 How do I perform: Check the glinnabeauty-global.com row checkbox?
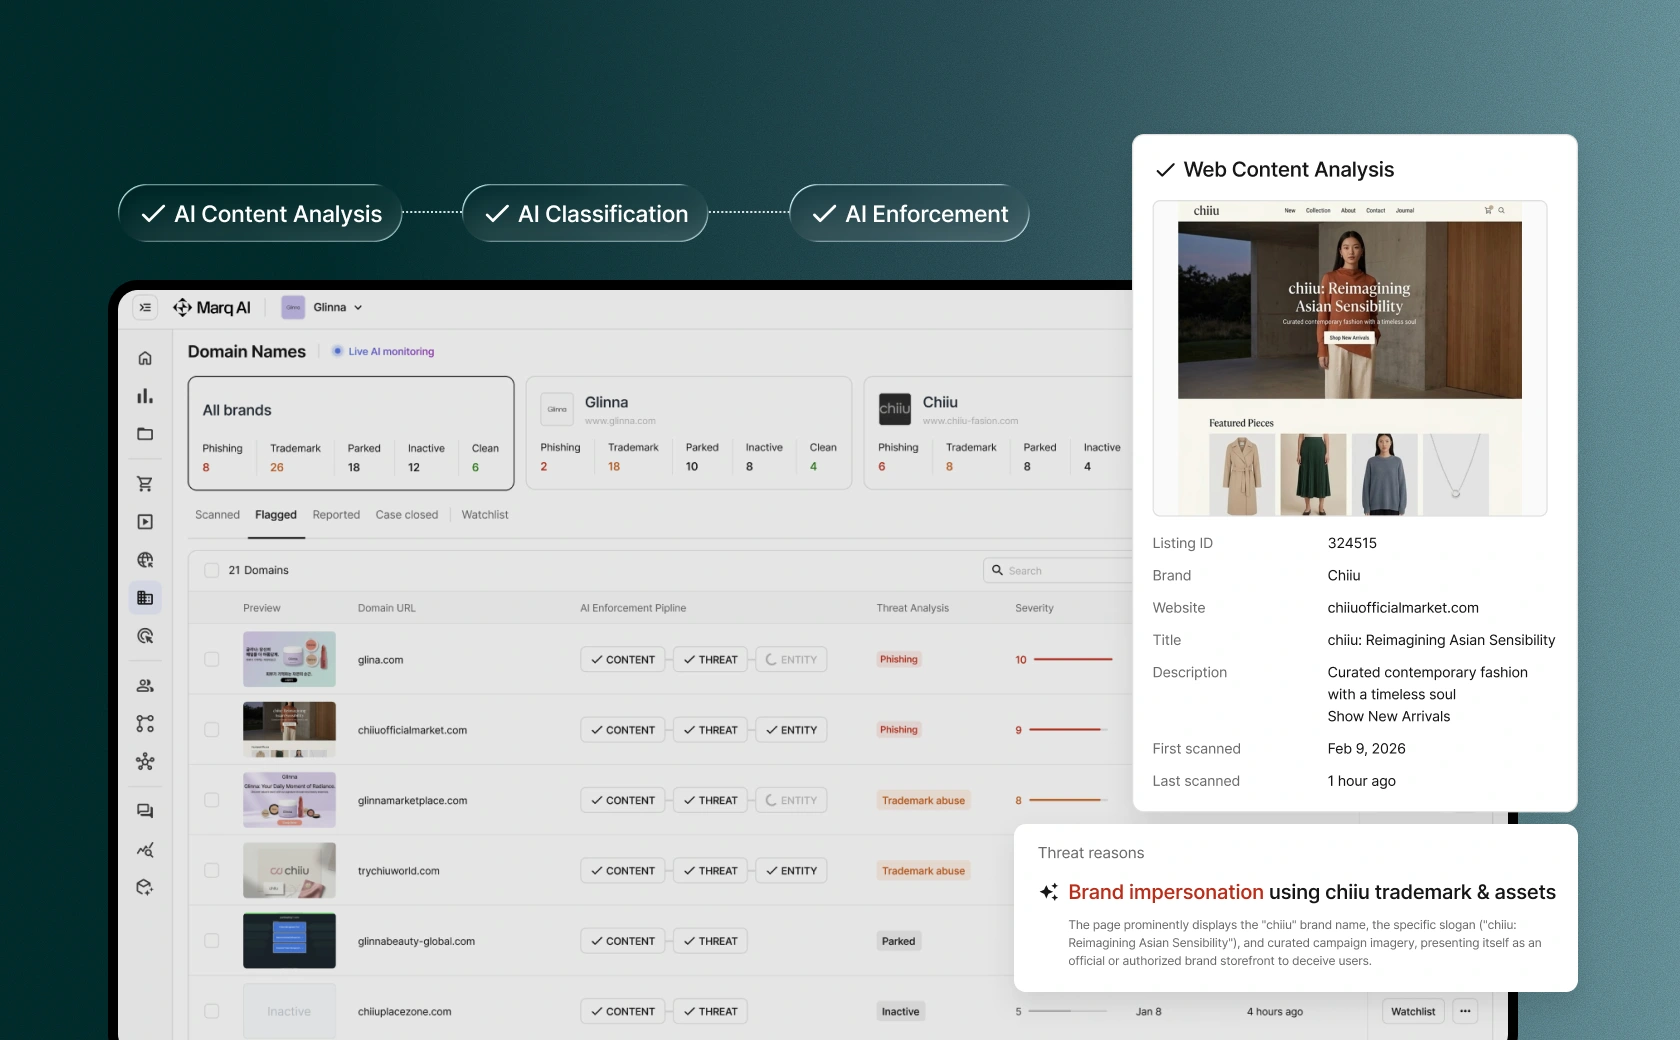point(212,941)
